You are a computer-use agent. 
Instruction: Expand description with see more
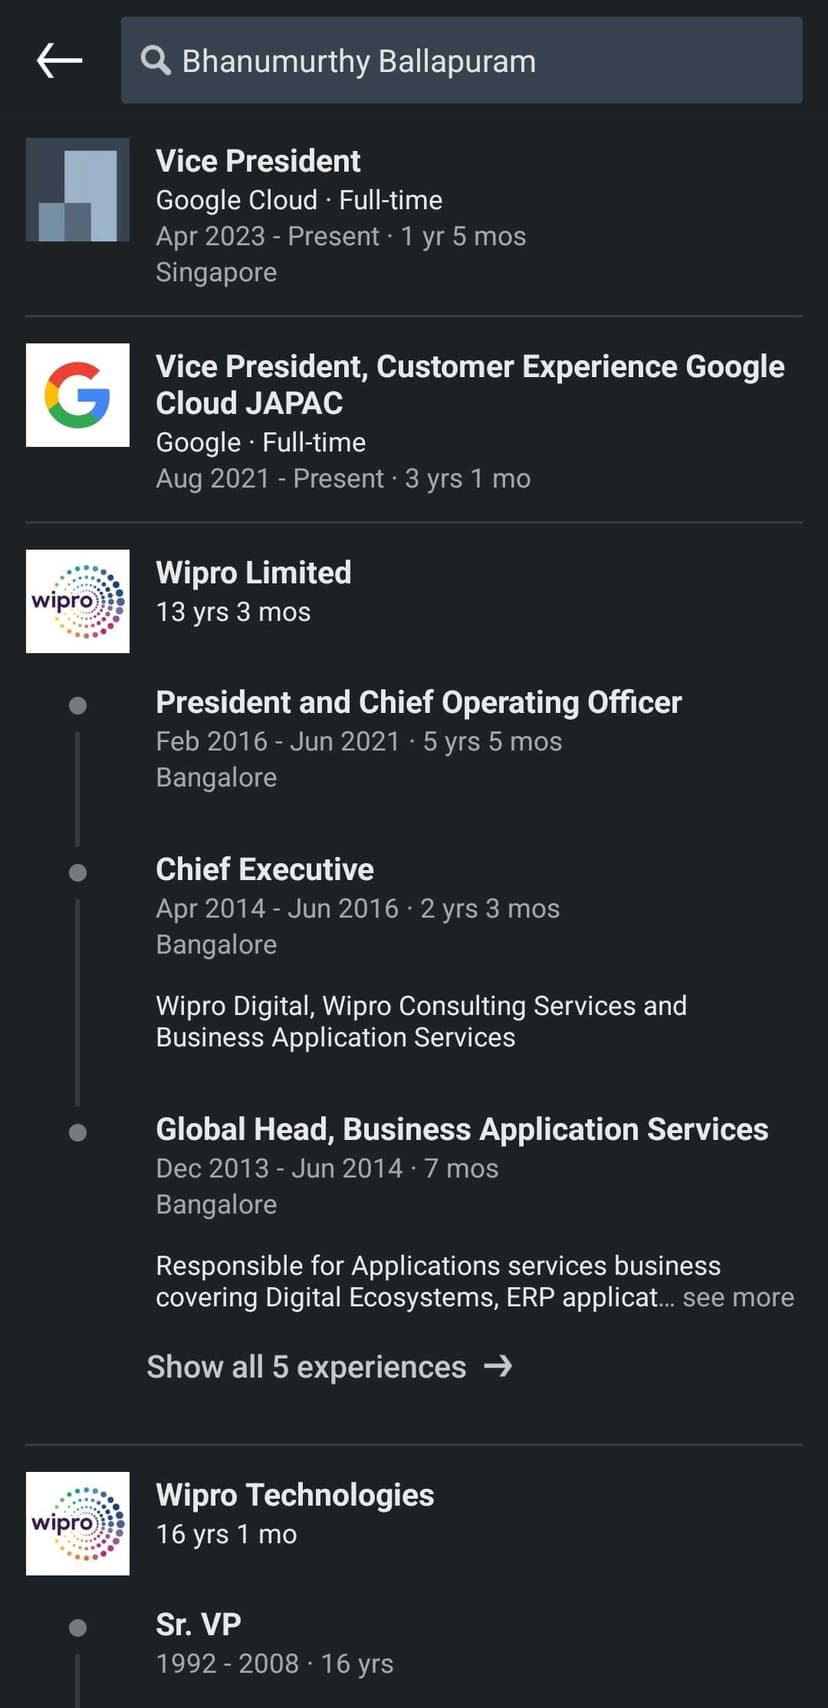coord(738,1297)
